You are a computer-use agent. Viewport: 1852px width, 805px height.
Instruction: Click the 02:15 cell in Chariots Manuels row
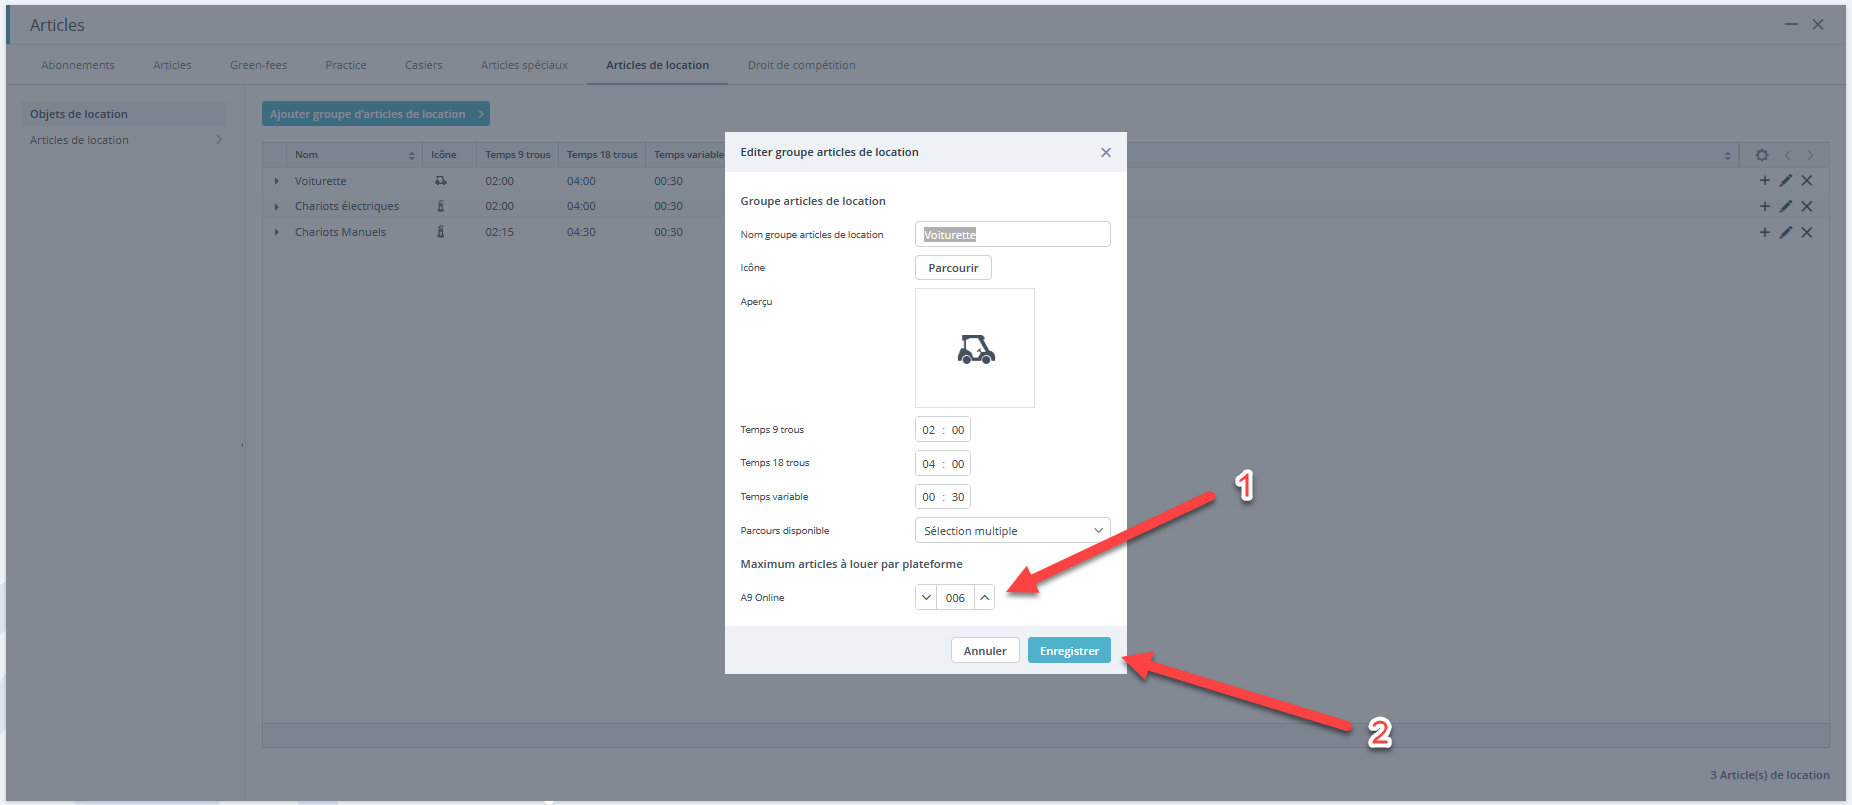499,232
